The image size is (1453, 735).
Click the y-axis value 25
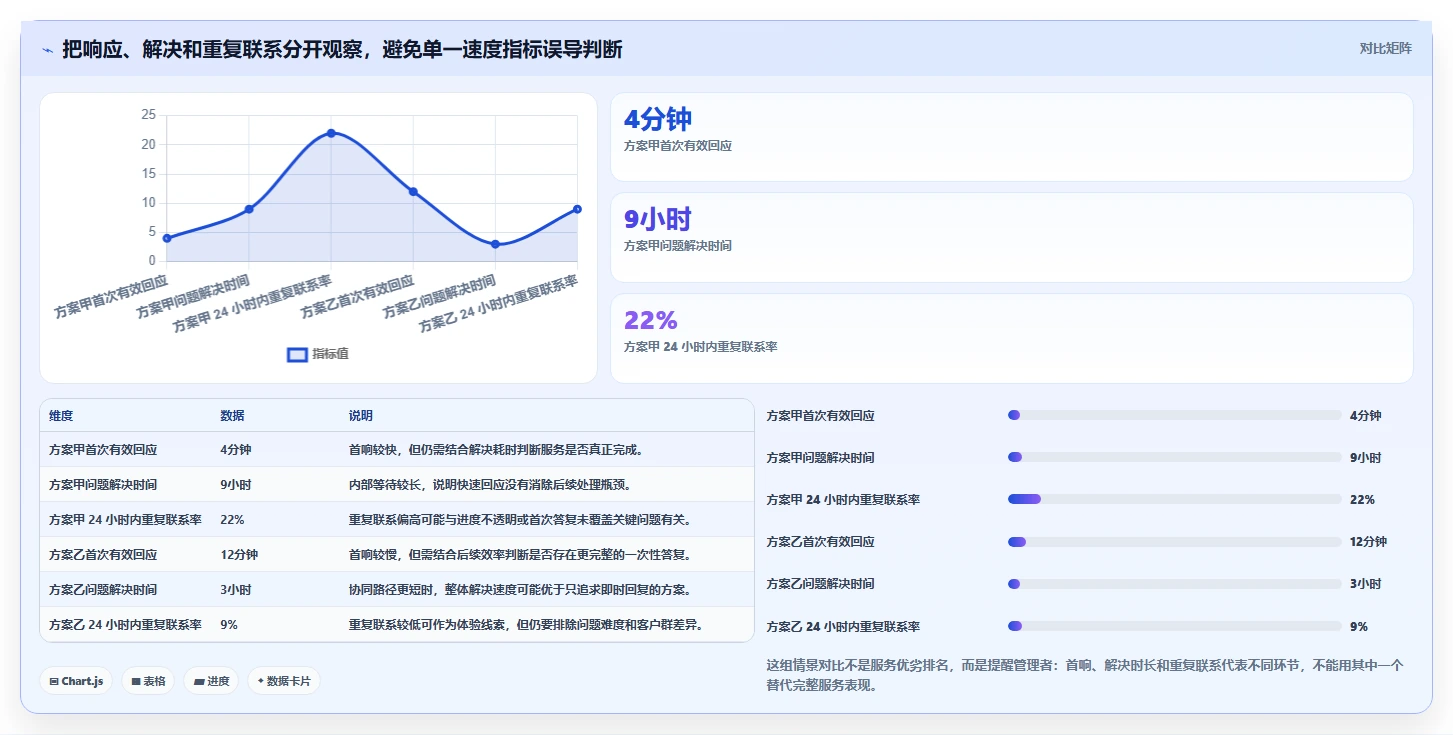[148, 115]
